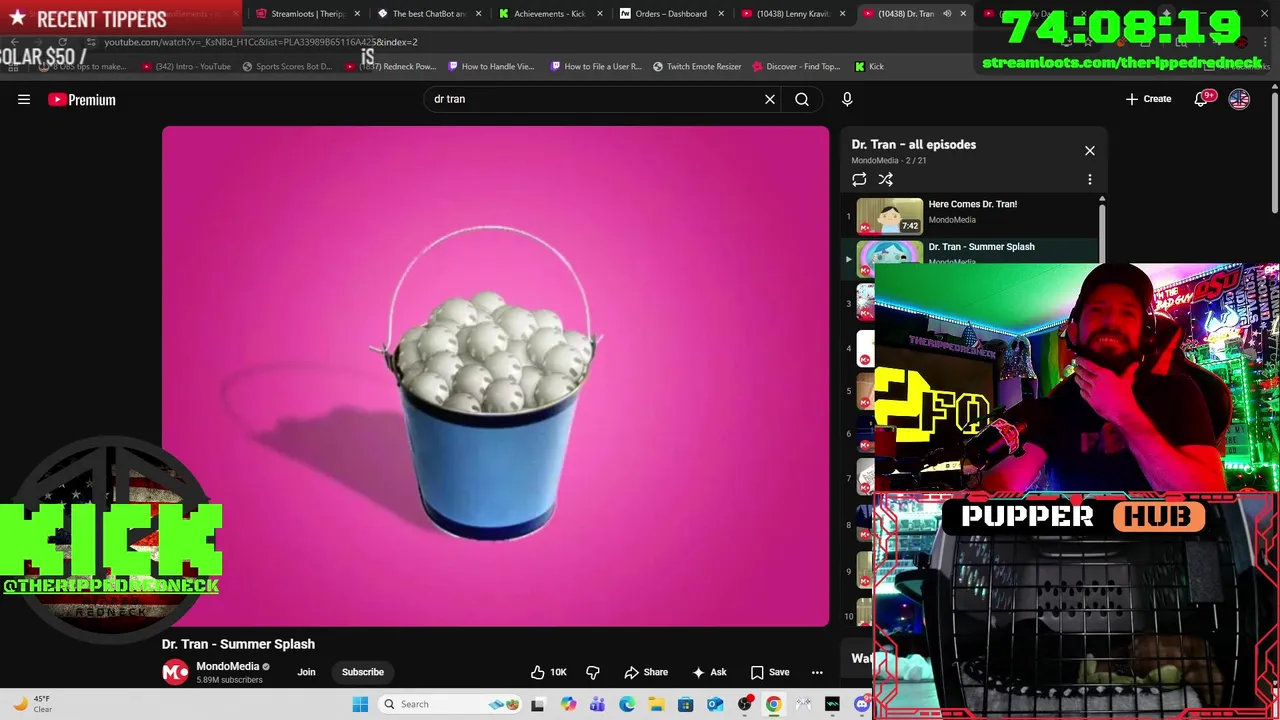Screen dimensions: 1280x720
Task: Toggle loop playlist
Action: pos(859,180)
